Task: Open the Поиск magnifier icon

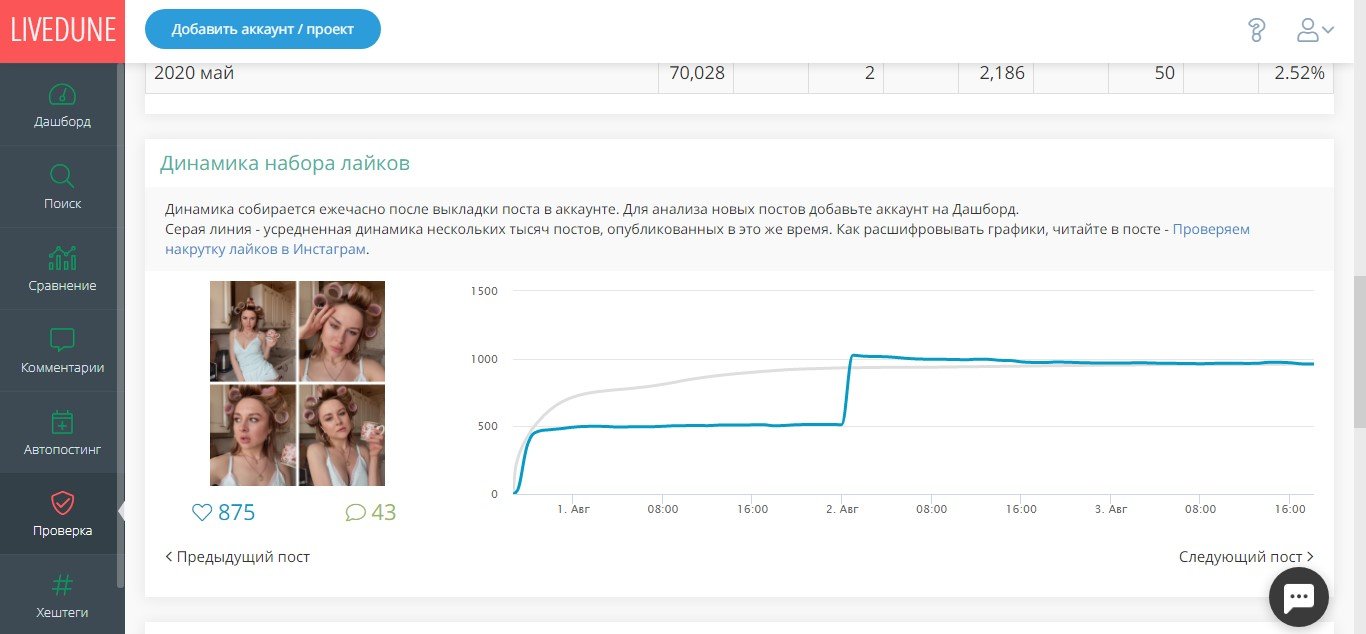Action: [x=62, y=177]
